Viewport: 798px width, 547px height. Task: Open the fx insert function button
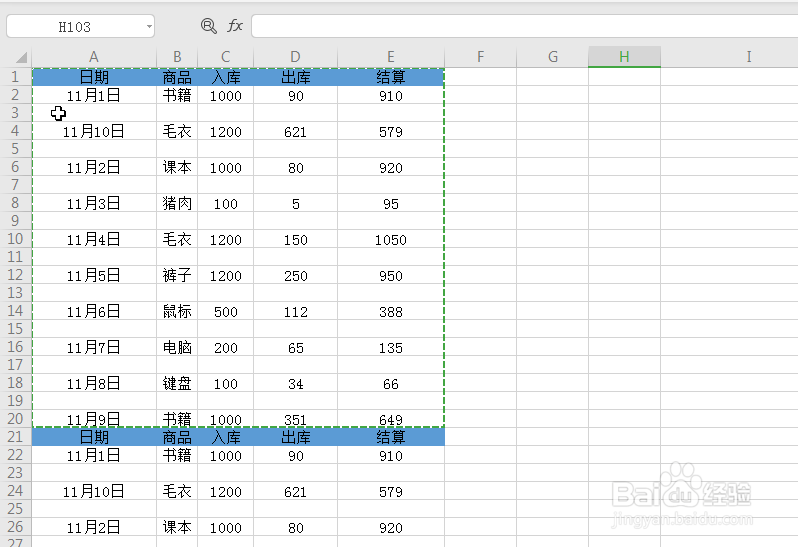[x=235, y=25]
